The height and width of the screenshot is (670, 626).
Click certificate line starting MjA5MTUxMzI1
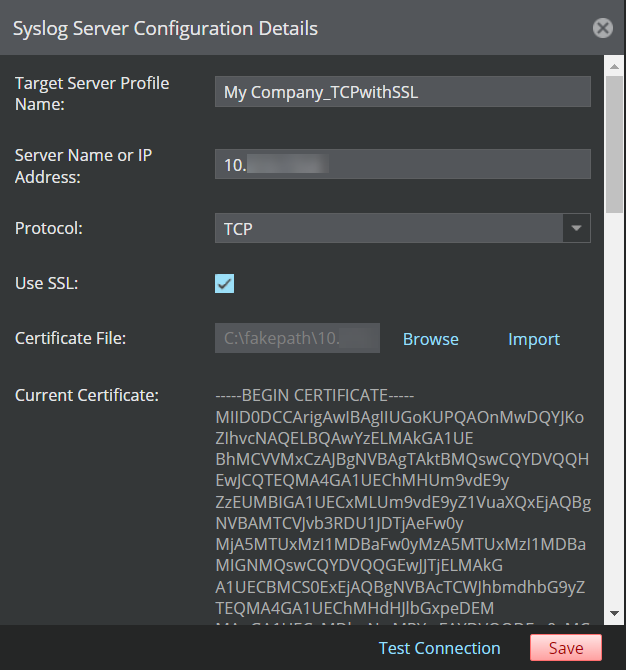click(401, 544)
